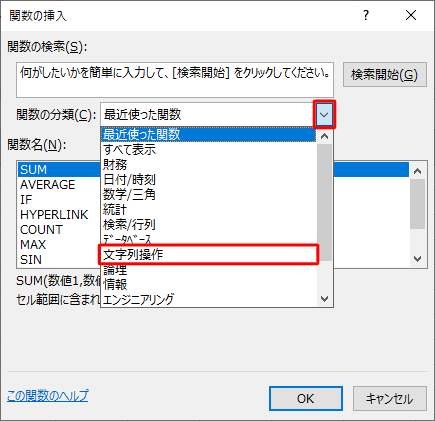The width and height of the screenshot is (435, 421).
Task: Select COUNT in the function list
Action: click(x=59, y=230)
